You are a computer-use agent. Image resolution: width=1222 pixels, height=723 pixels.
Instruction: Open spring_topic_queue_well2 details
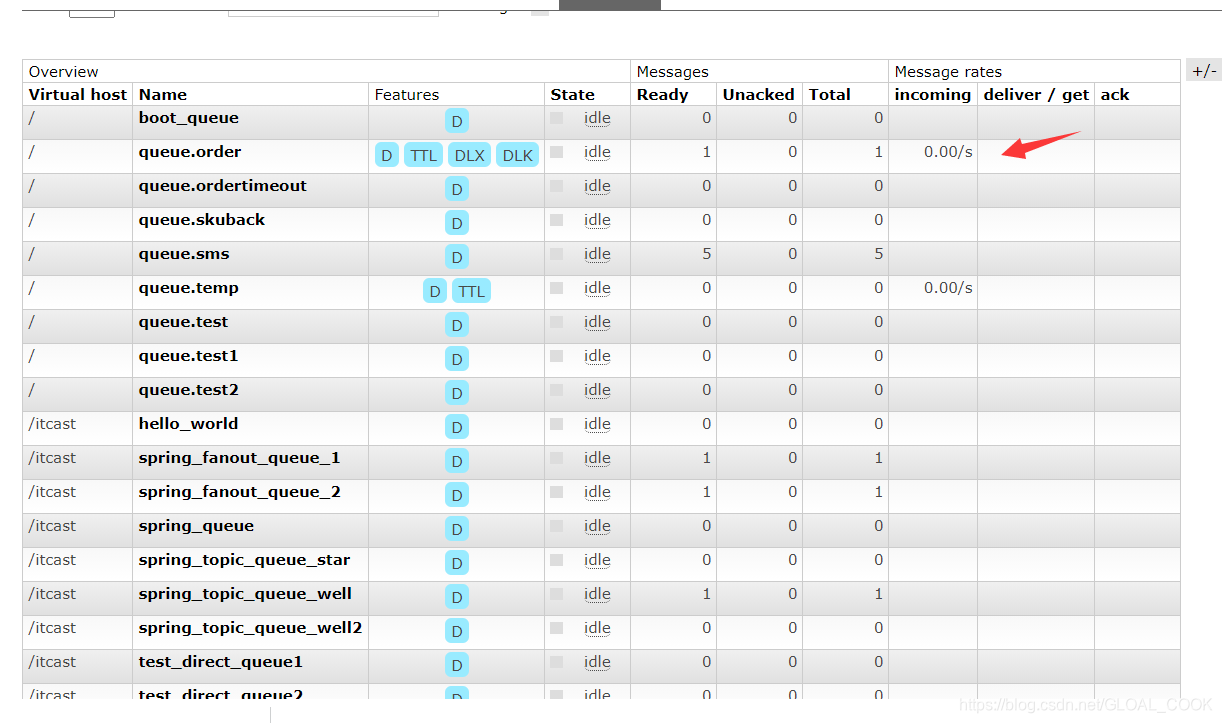coord(251,628)
